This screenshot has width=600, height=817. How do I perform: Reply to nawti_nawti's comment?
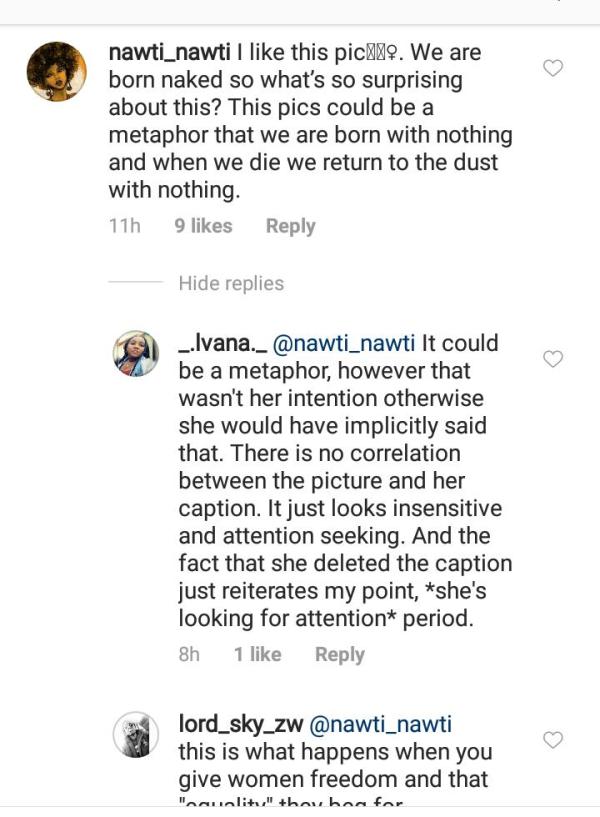tap(290, 226)
